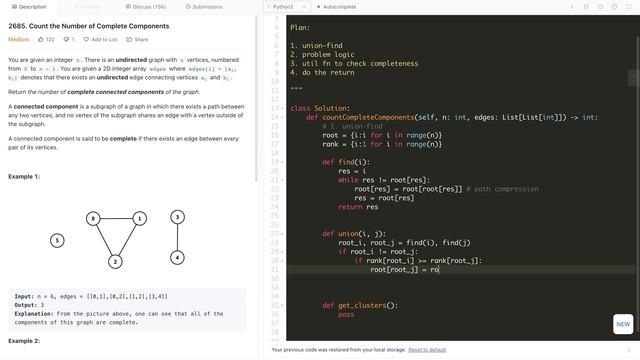Dismiss the restored code notification
Screen dimensions: 640x360
[x=629, y=350]
